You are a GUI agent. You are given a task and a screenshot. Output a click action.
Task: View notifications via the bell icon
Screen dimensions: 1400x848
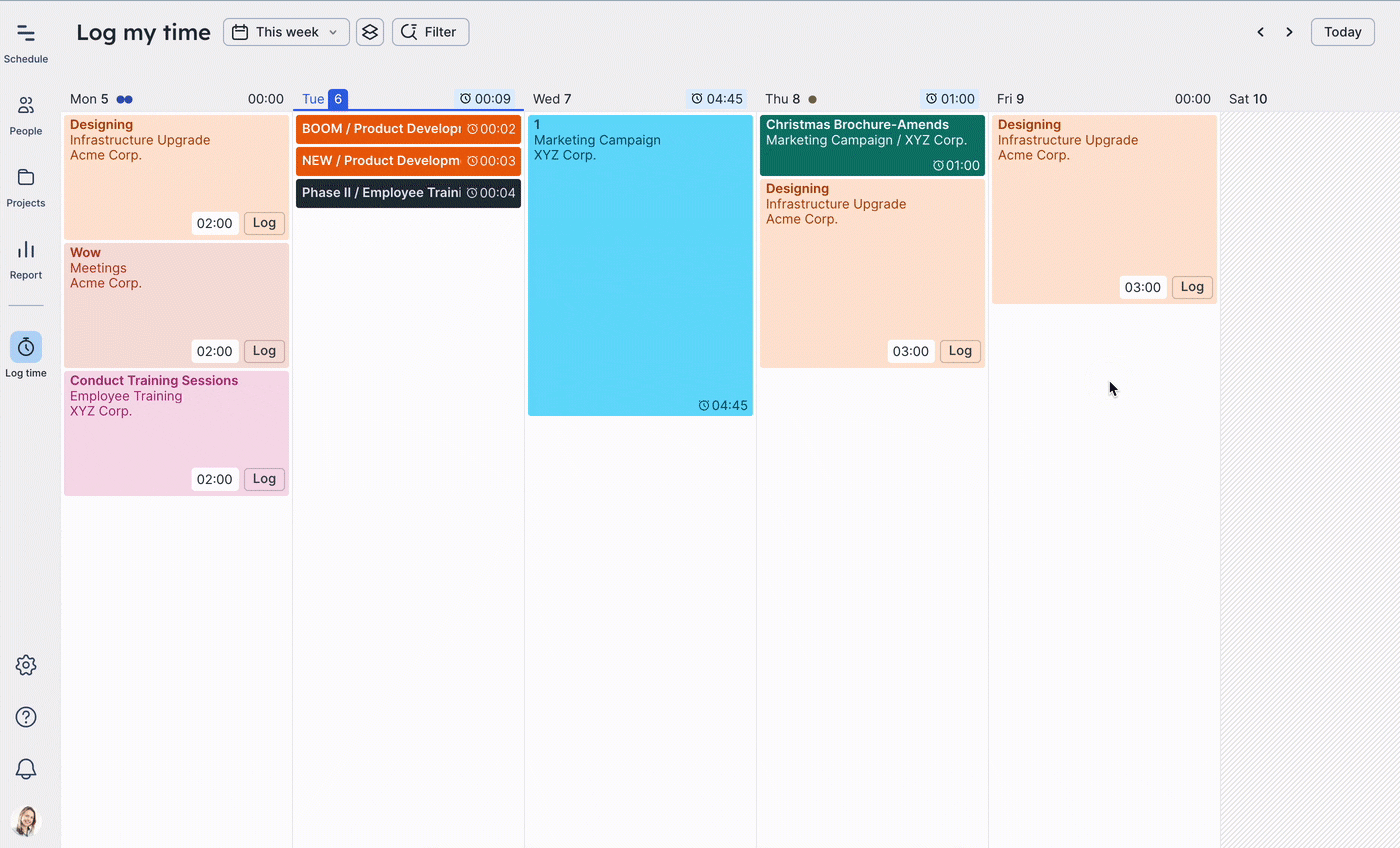point(26,768)
